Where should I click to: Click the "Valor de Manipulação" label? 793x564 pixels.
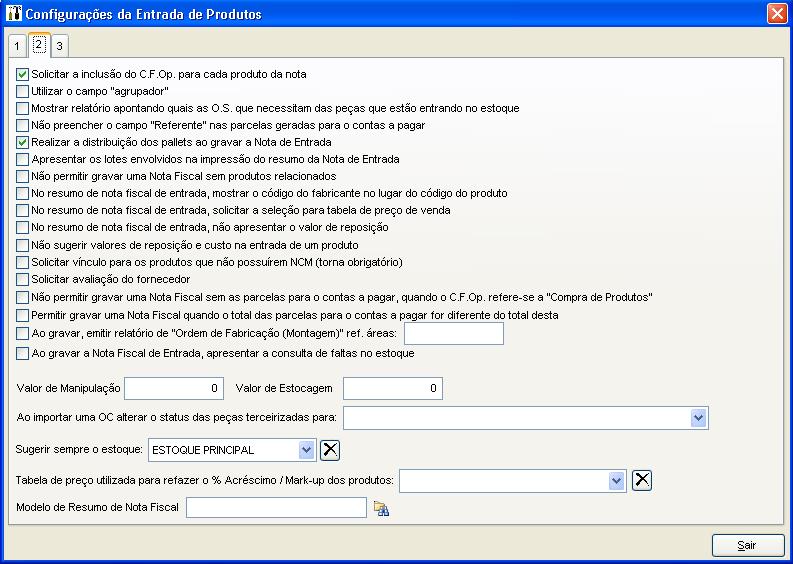pyautogui.click(x=68, y=388)
